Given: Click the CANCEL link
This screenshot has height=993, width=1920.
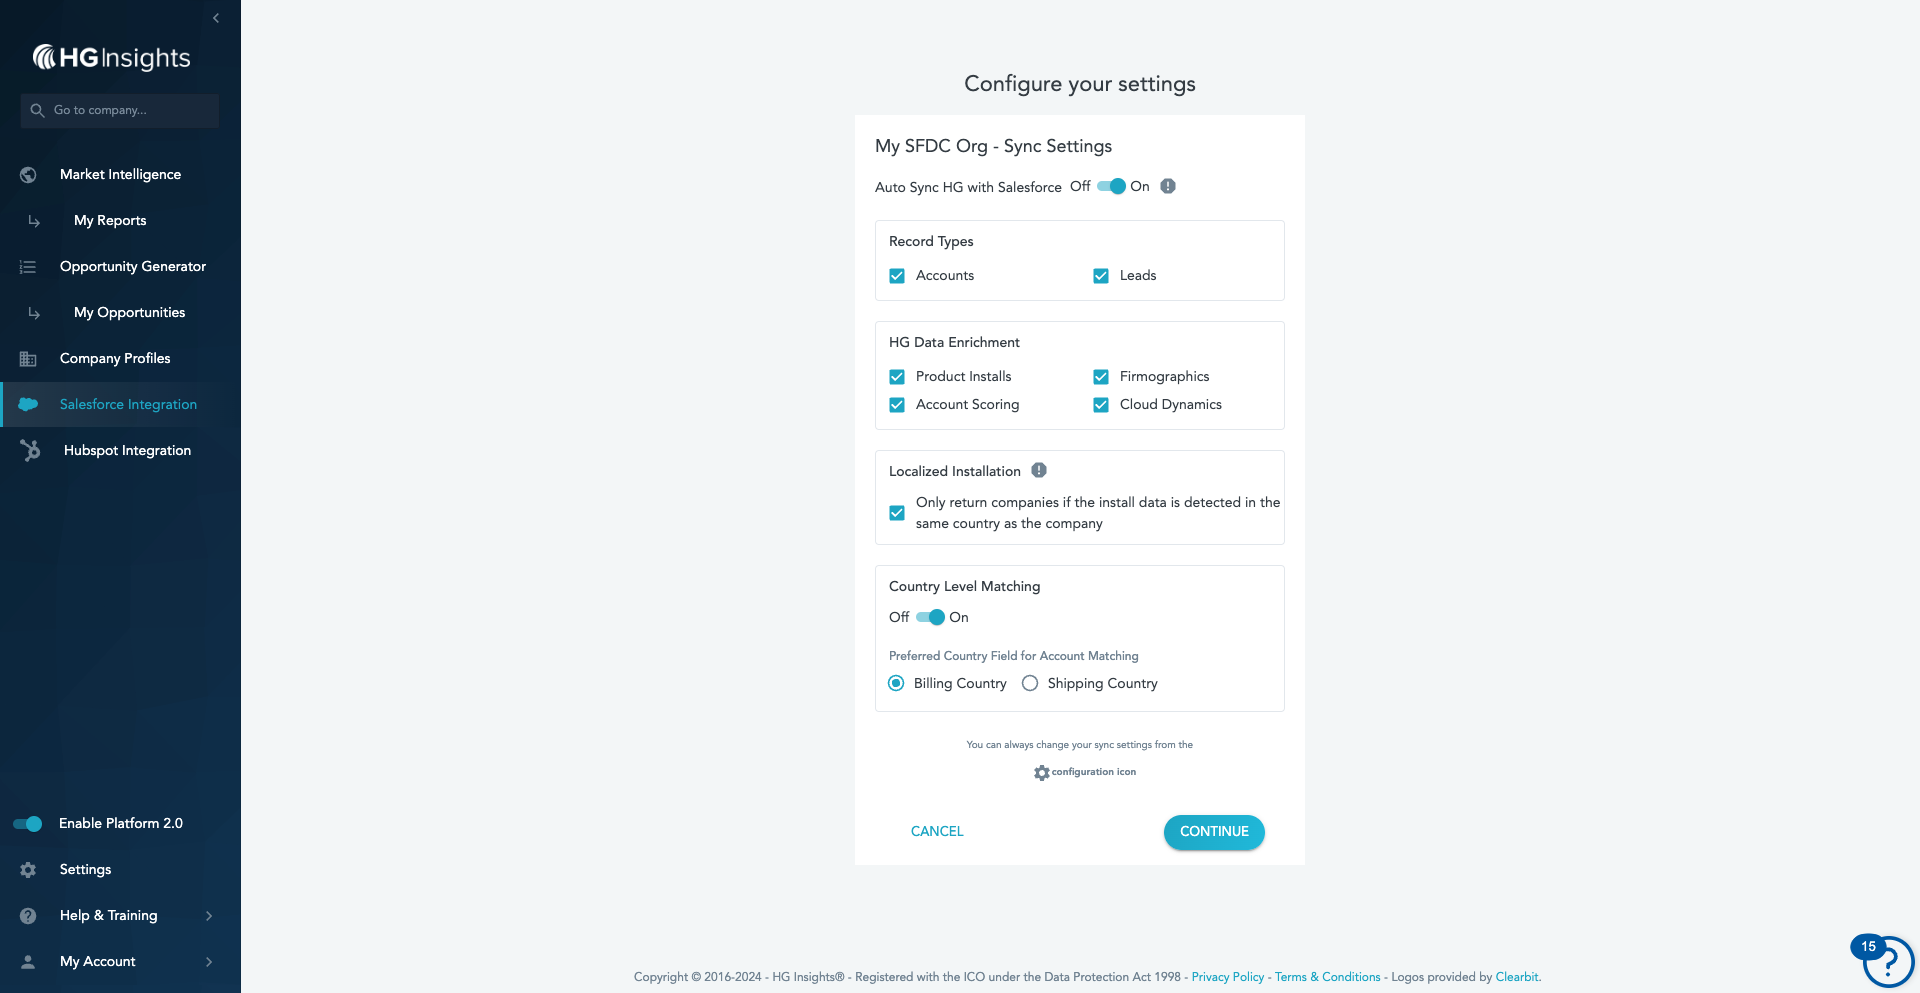Looking at the screenshot, I should pos(937,831).
